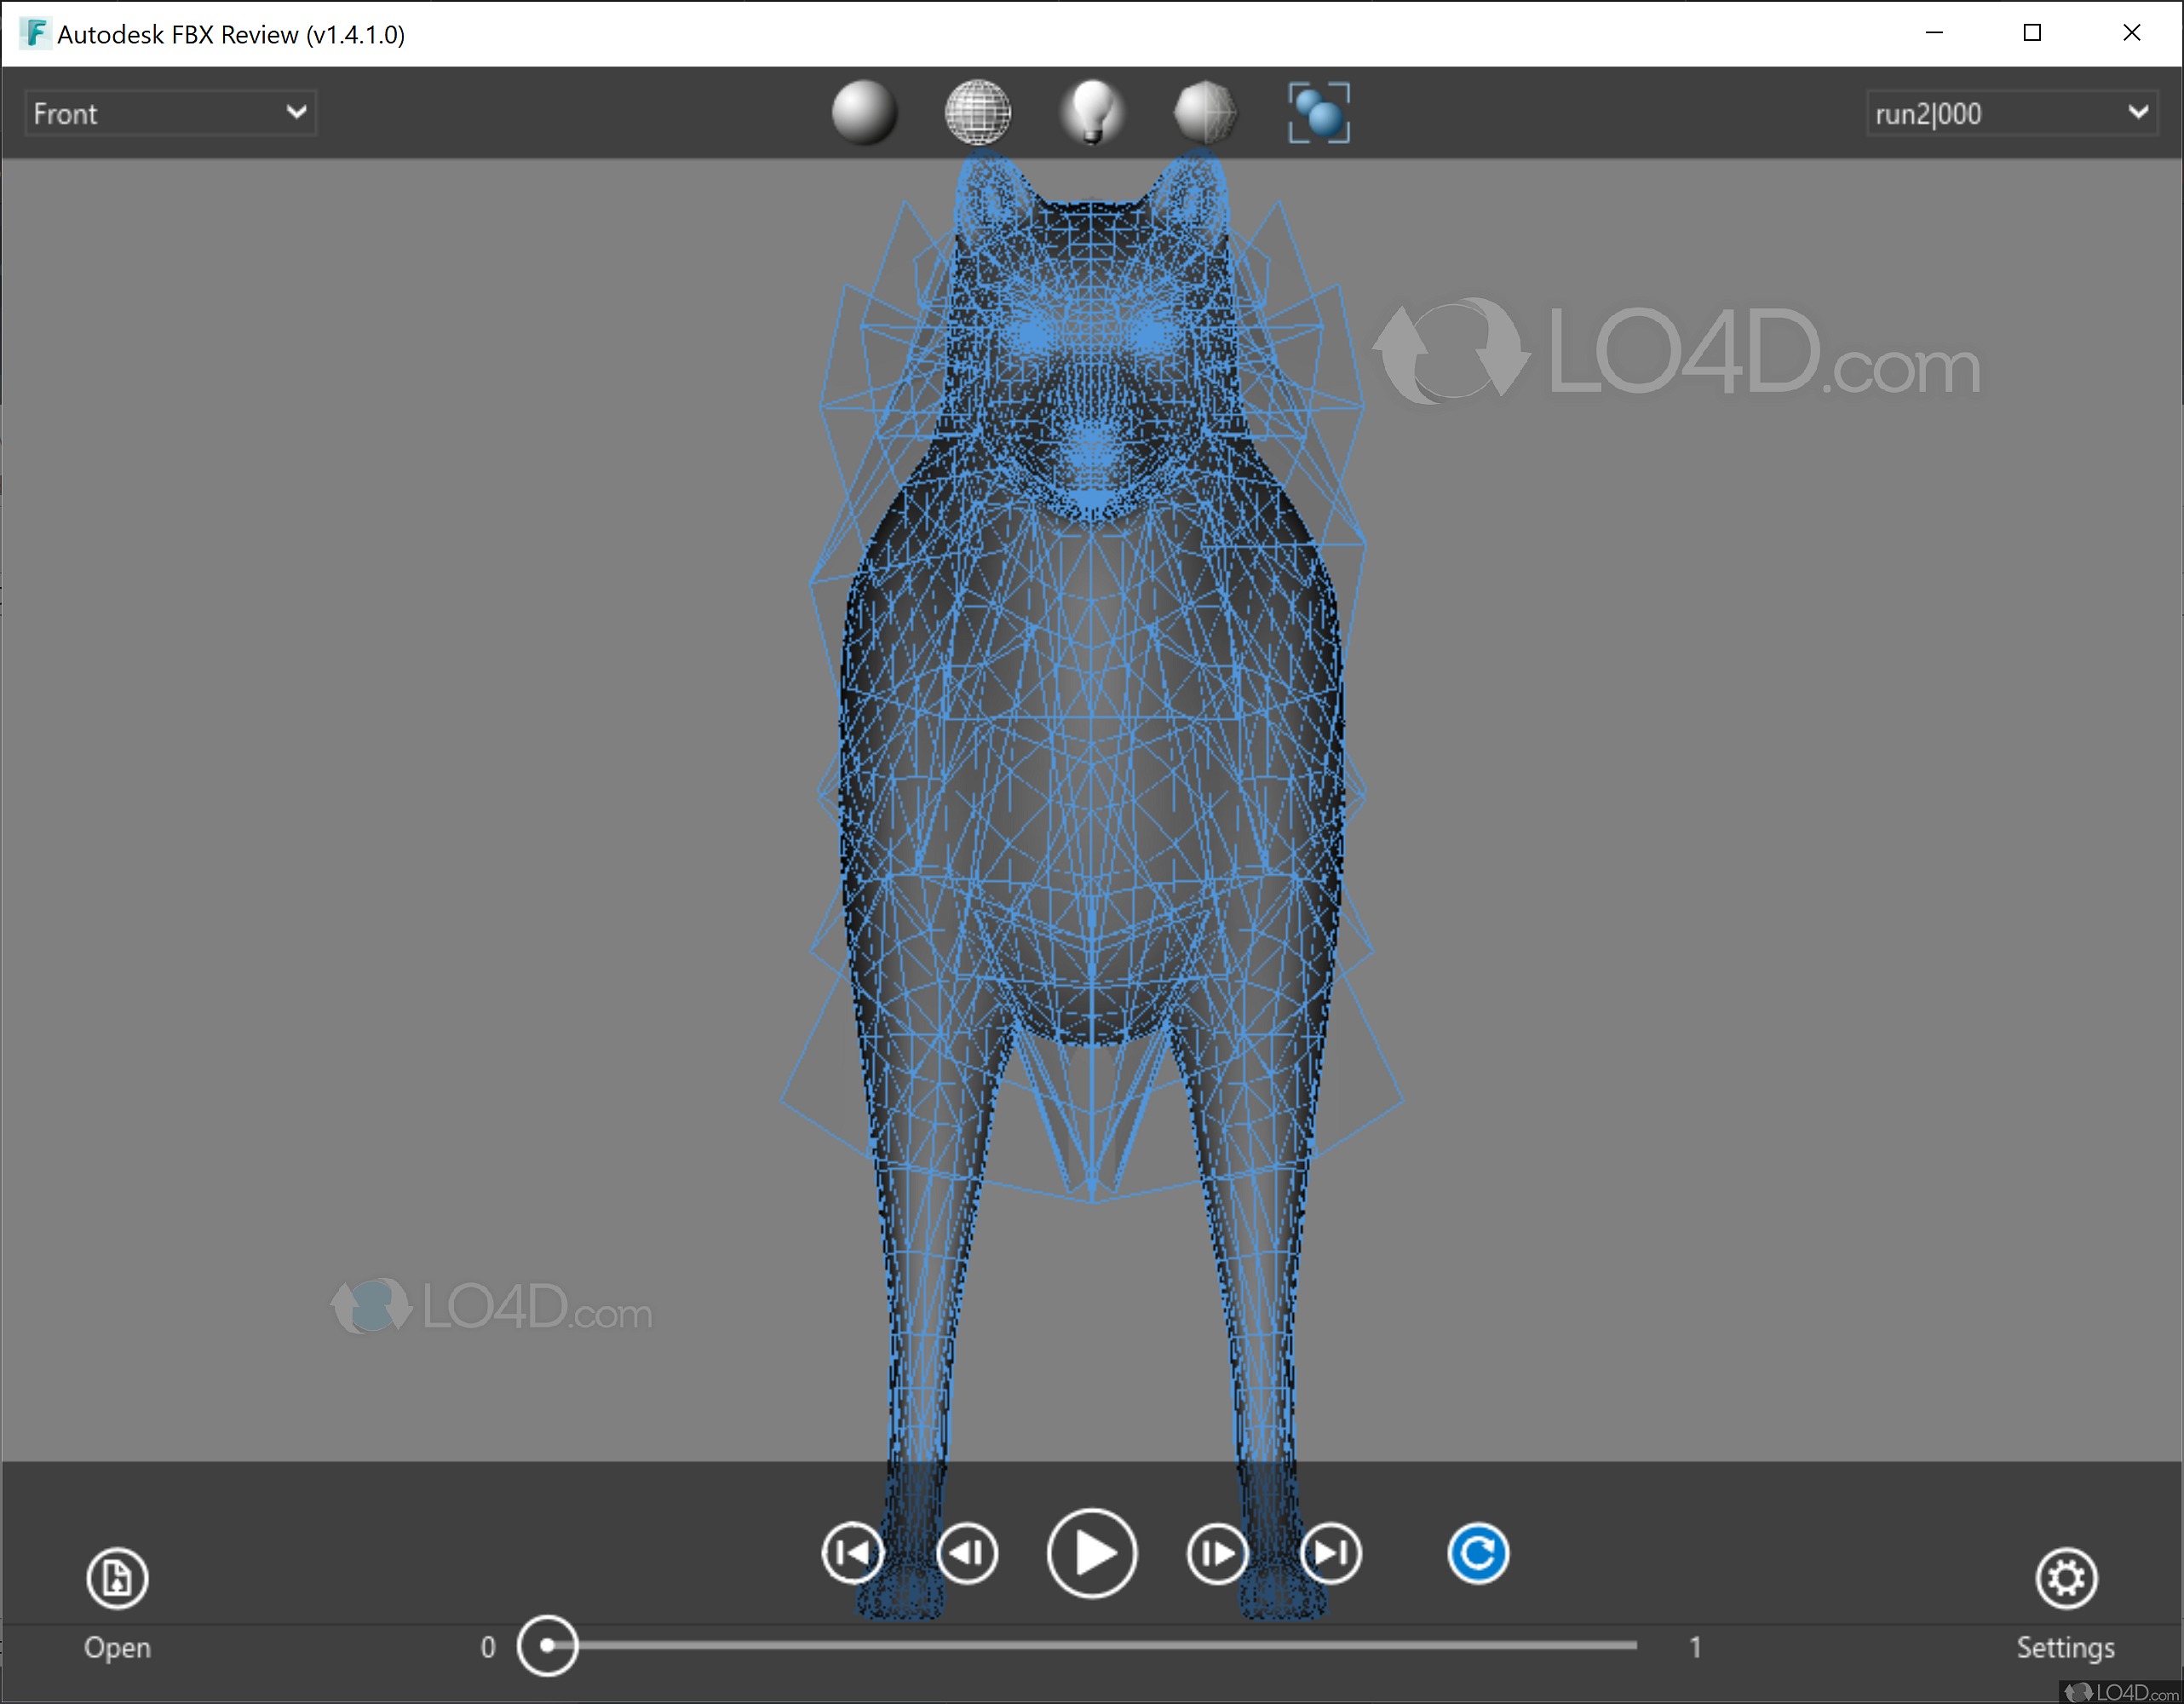Open the Front camera view dropdown
Viewport: 2184px width, 1704px height.
click(x=170, y=113)
